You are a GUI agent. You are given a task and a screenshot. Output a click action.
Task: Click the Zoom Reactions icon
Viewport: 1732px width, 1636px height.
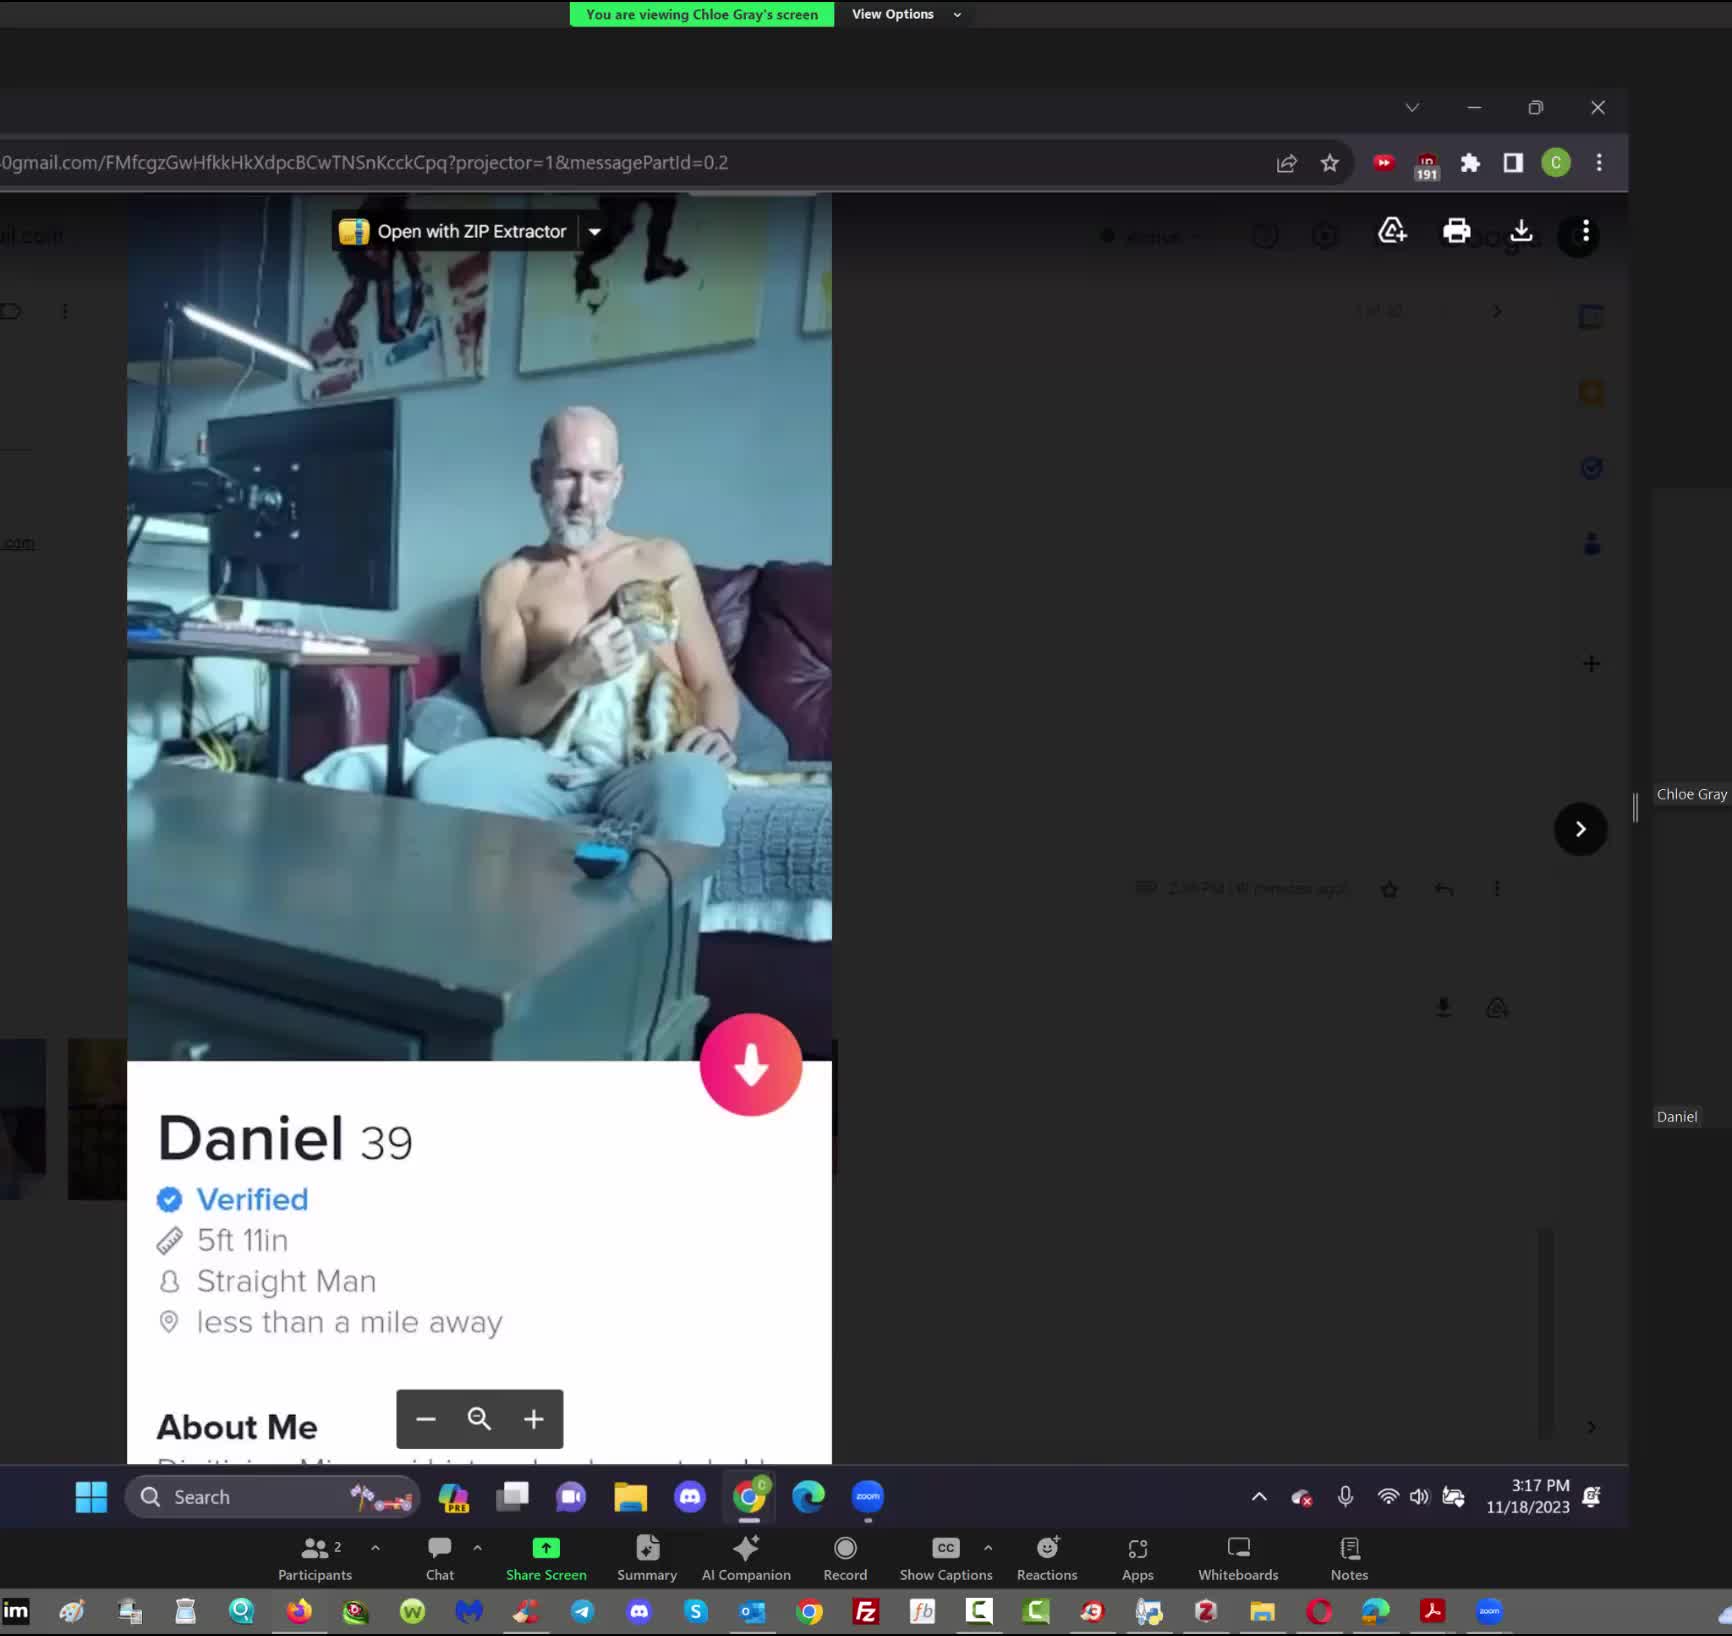(x=1046, y=1557)
